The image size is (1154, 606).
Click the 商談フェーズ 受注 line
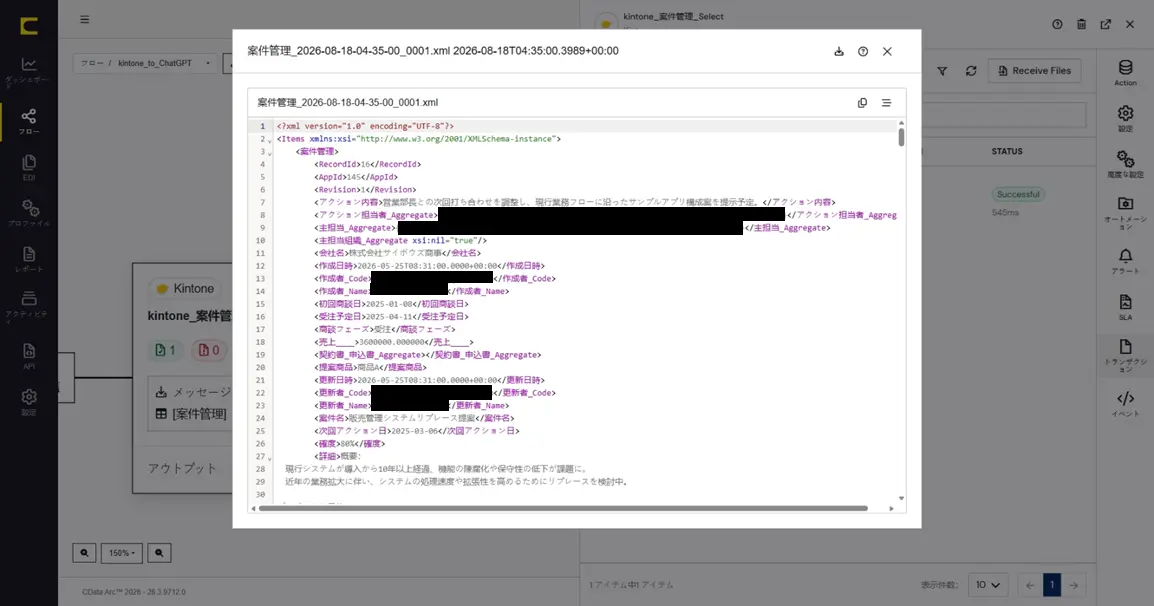point(385,329)
